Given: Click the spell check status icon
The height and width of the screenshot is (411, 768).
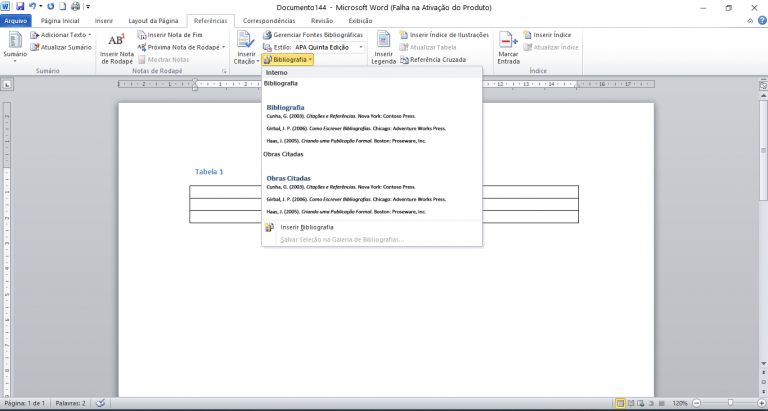Looking at the screenshot, I should tap(101, 403).
